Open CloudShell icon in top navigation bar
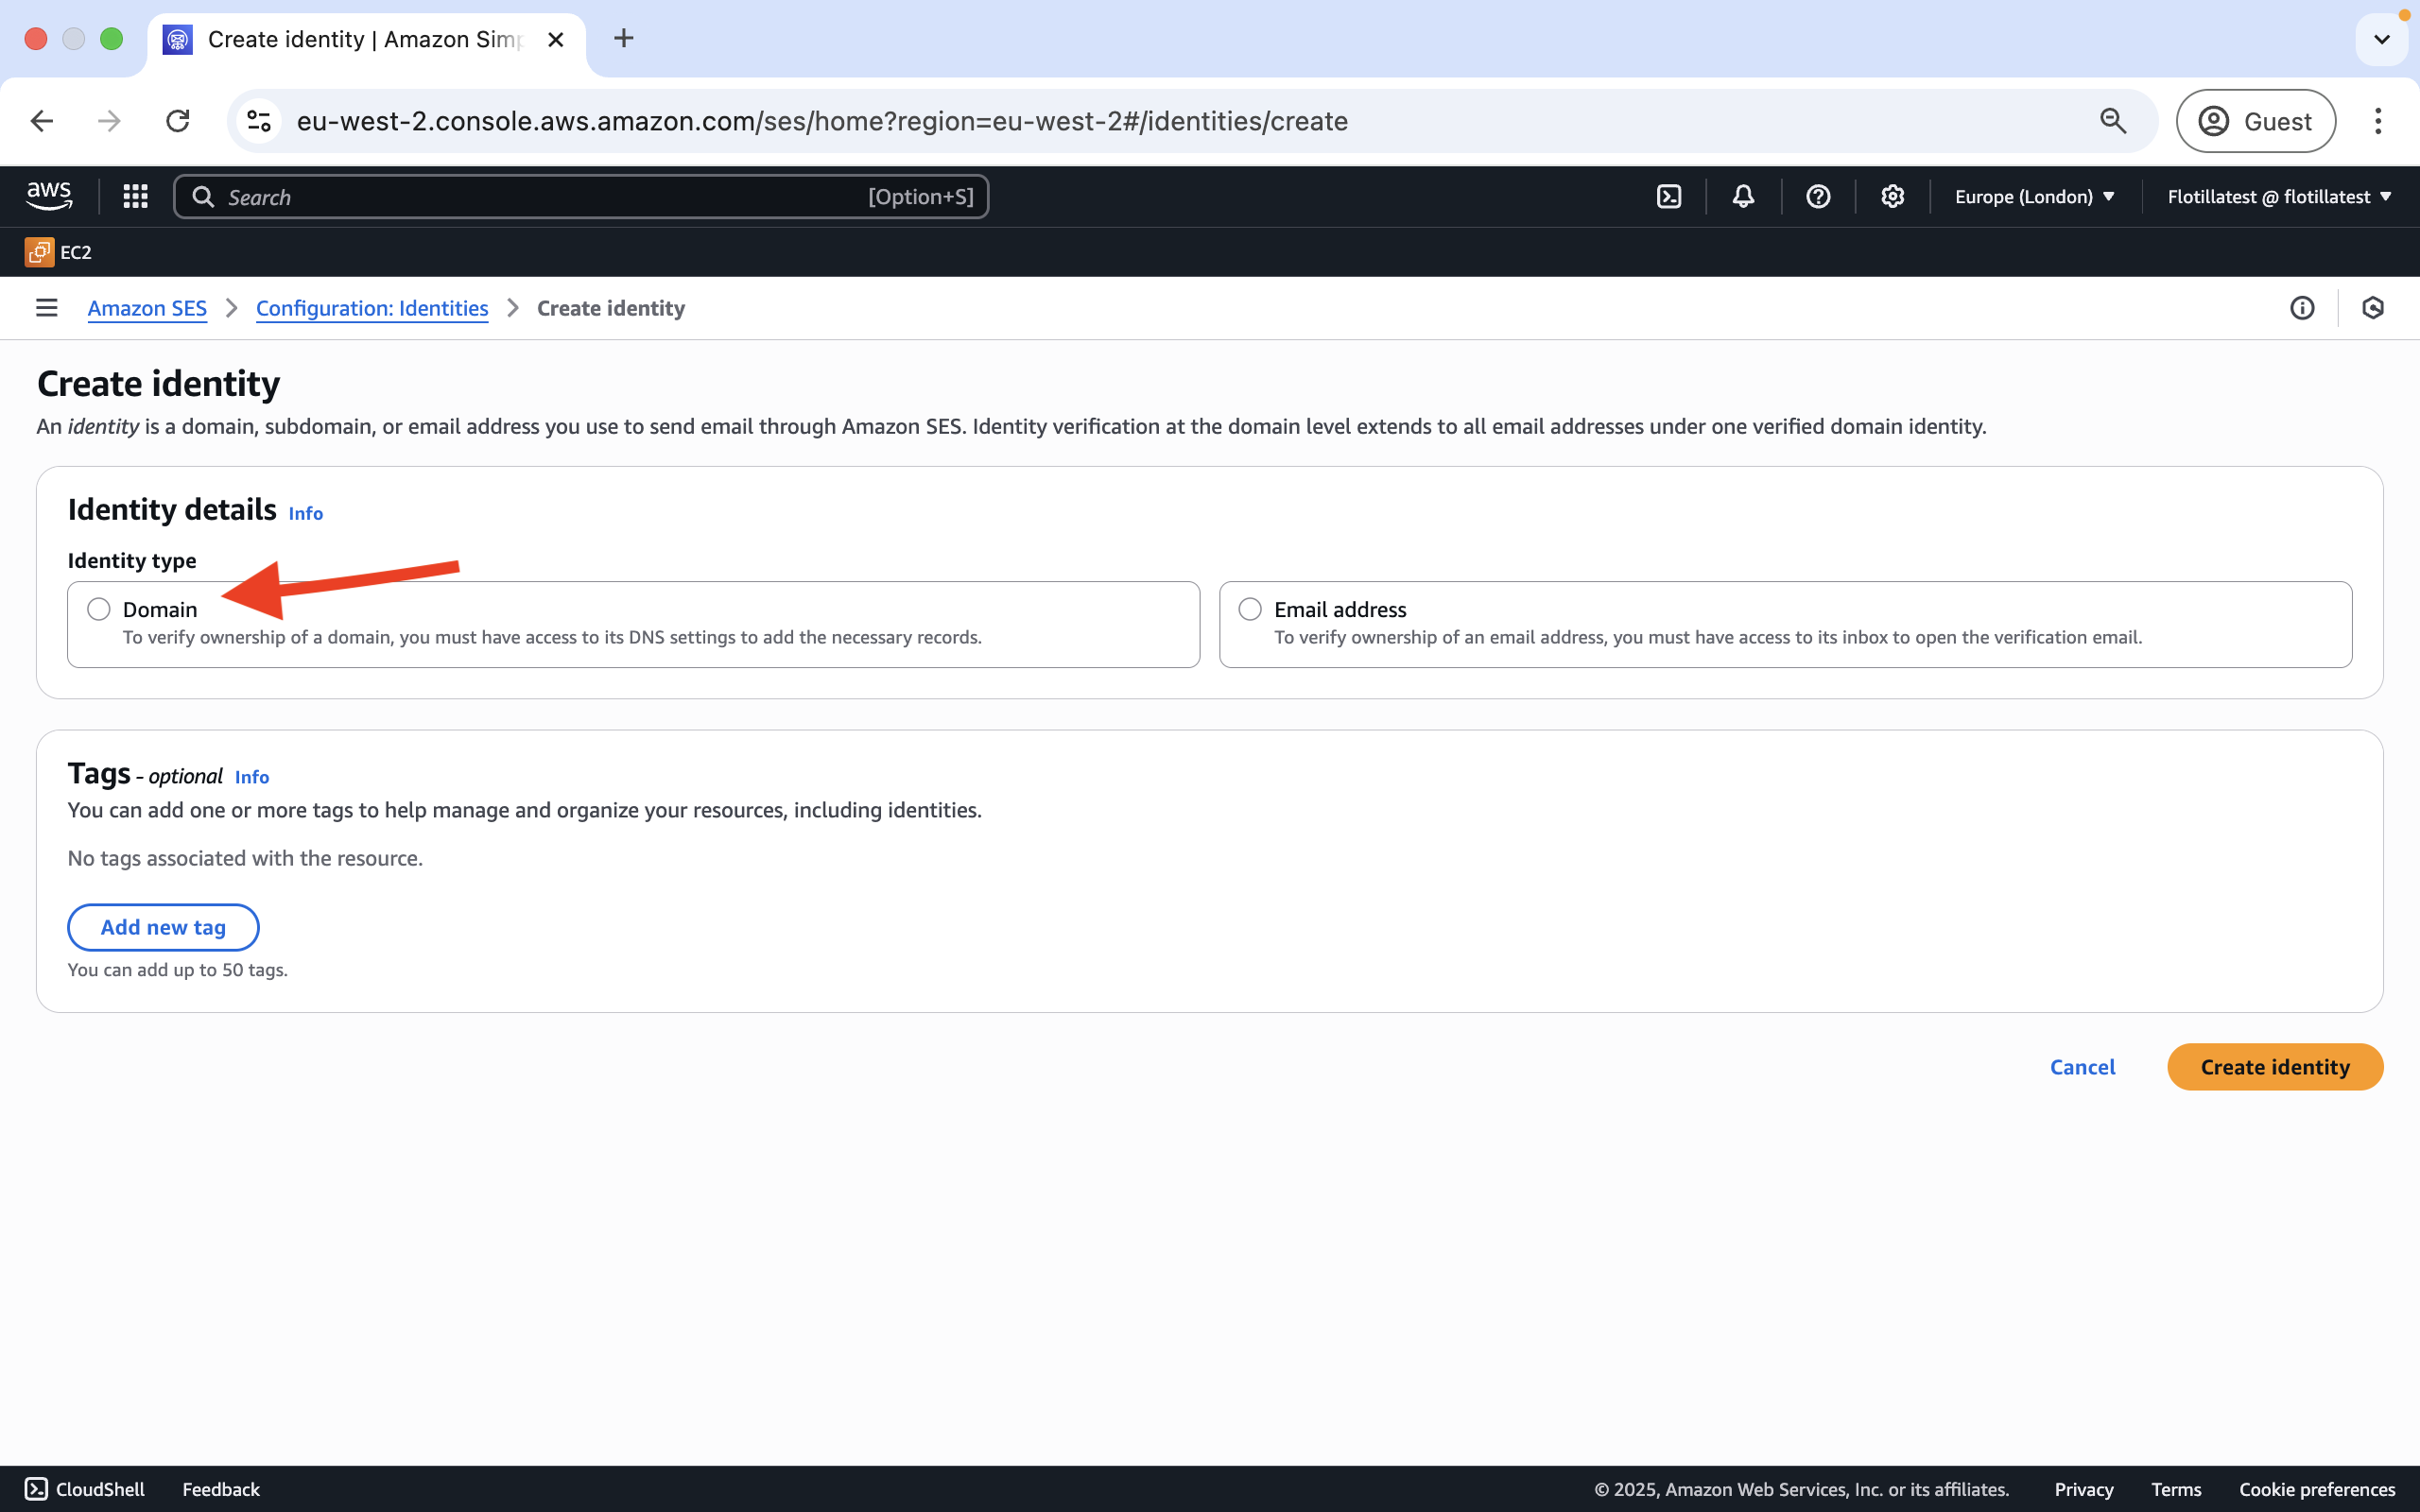This screenshot has width=2420, height=1512. 1669,197
